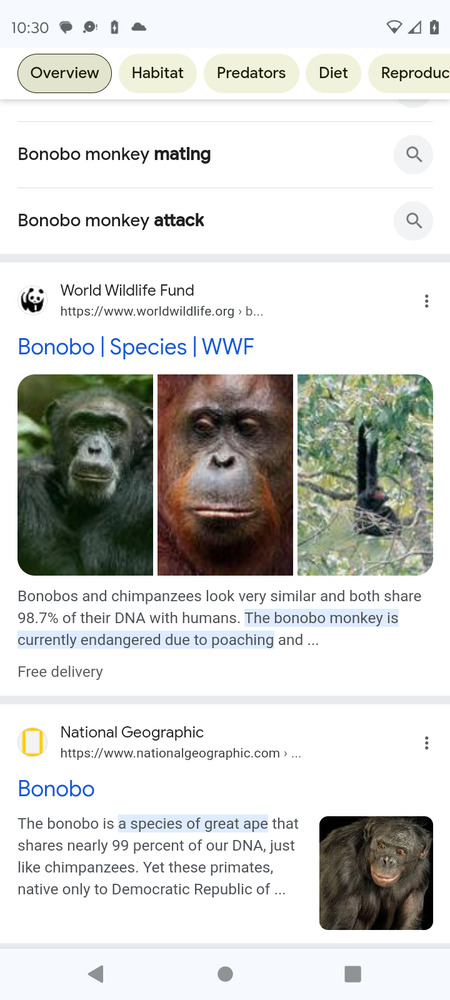The image size is (450, 1000).
Task: Open the Reproduction chip
Action: click(x=409, y=73)
